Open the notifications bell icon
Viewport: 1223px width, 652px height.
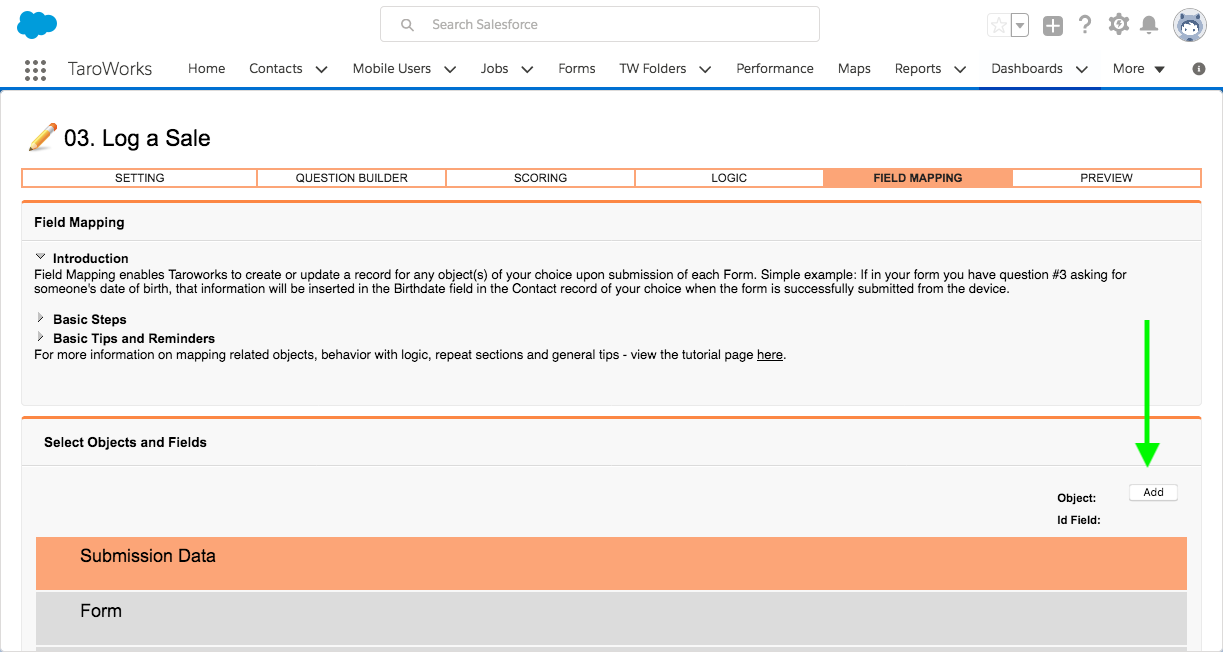1149,25
